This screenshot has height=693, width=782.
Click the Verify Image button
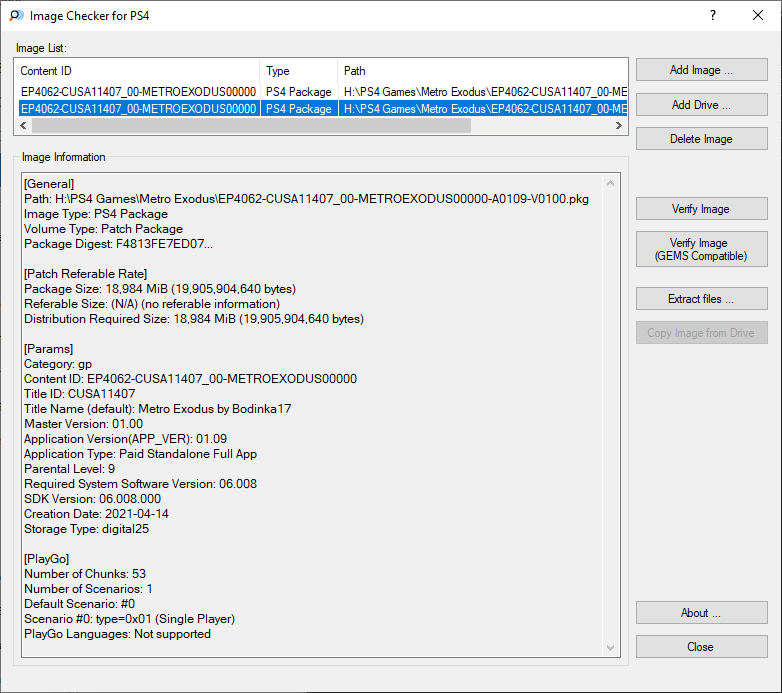[701, 208]
